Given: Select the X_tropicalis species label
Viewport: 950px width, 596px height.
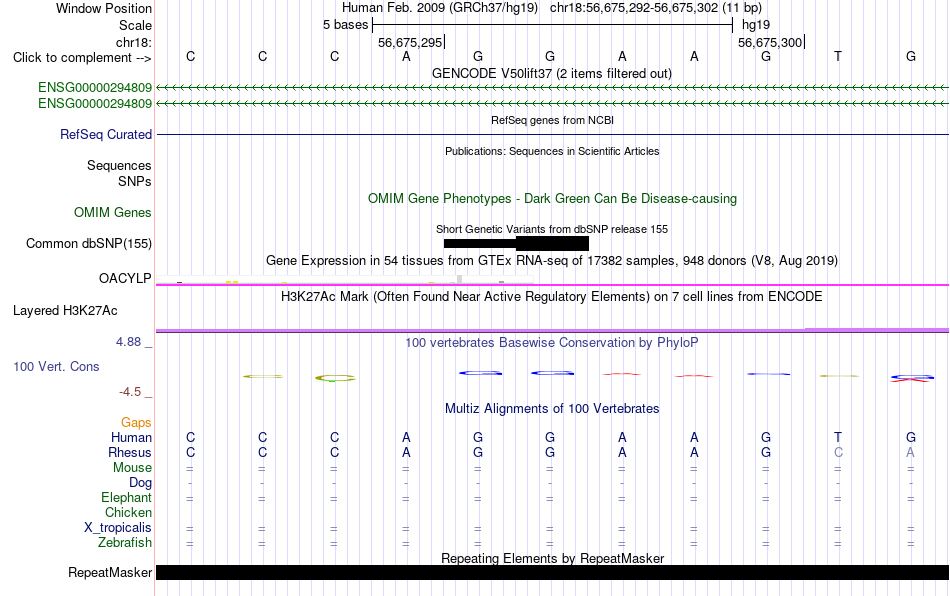Looking at the screenshot, I should 118,528.
